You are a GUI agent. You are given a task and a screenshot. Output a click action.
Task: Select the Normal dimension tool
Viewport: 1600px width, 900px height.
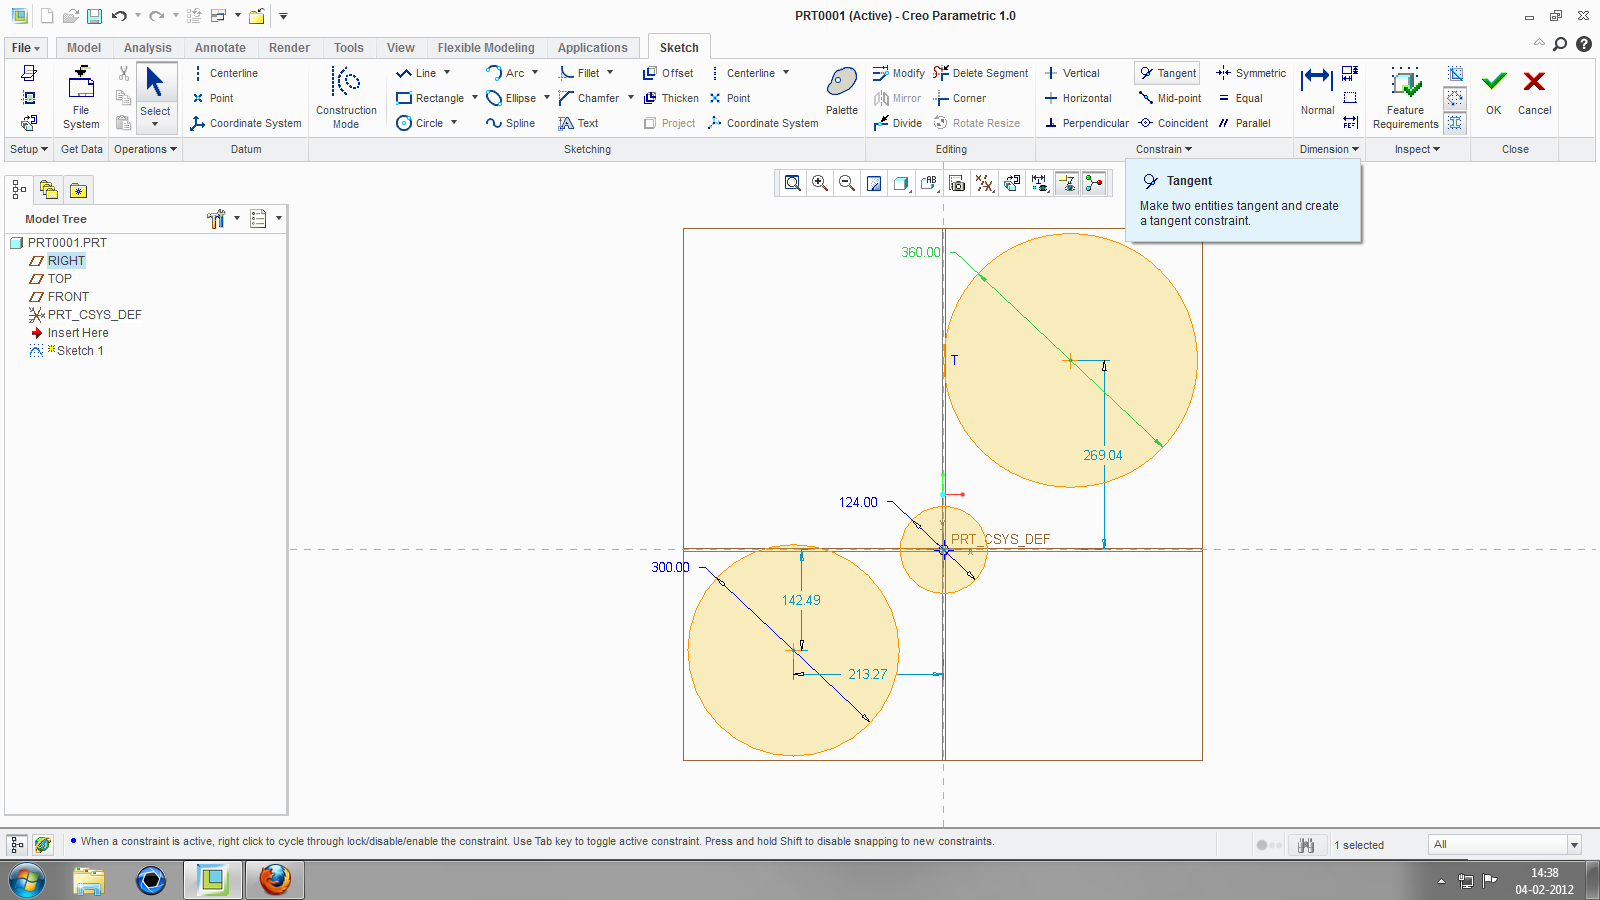(x=1317, y=92)
